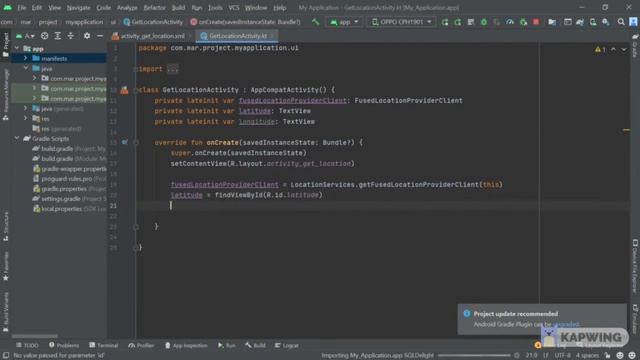The image size is (640, 360).
Task: Open the Logcat tool window
Action: coord(287,345)
